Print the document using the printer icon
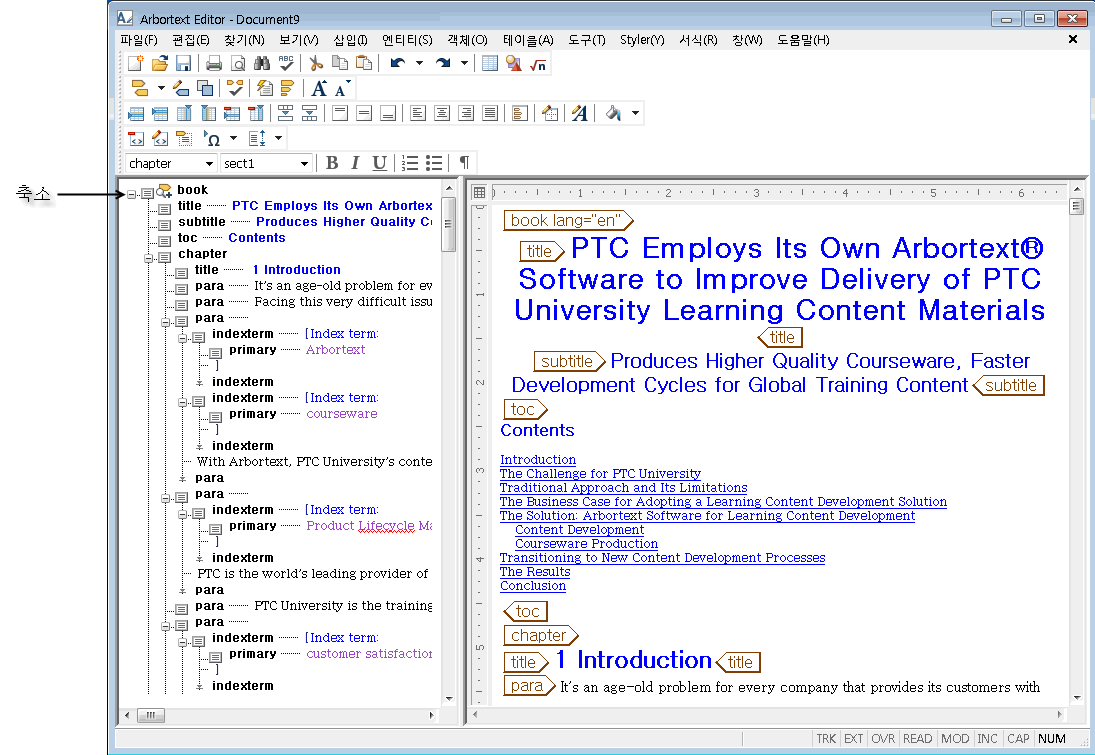The height and width of the screenshot is (755, 1095). [214, 64]
